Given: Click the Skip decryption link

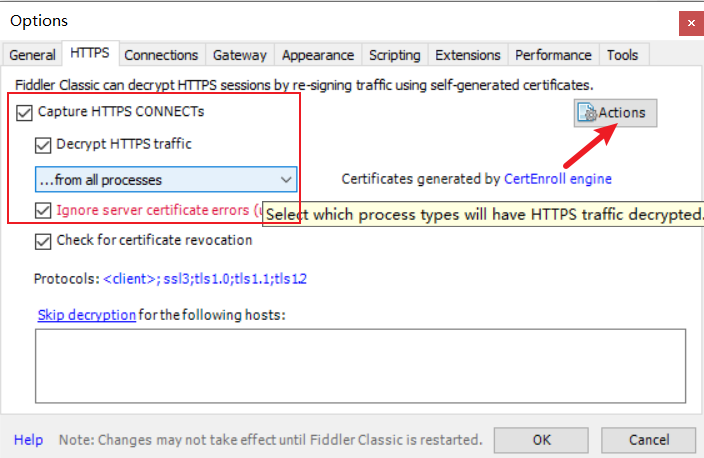Looking at the screenshot, I should pos(86,314).
